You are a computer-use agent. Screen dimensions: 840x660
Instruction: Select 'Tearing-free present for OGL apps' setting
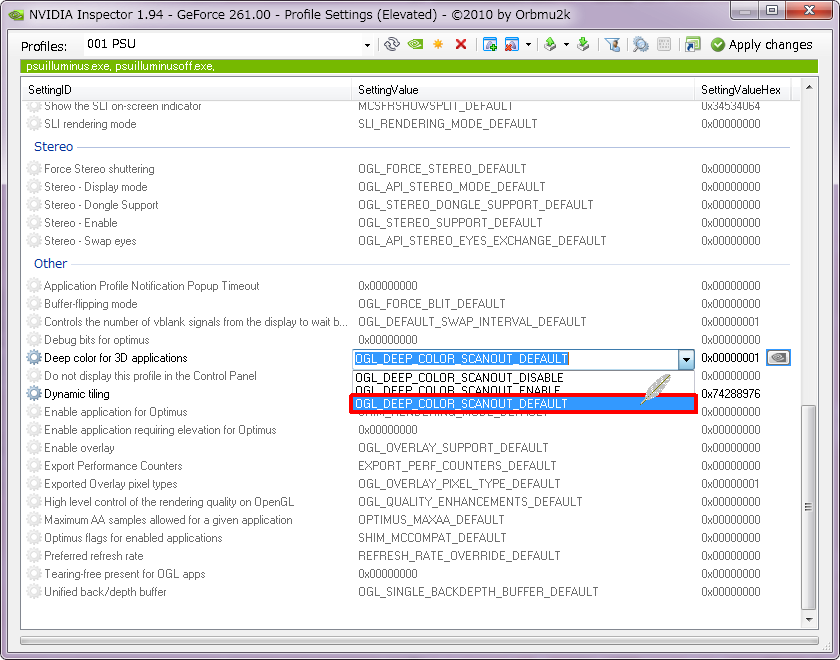coord(125,574)
